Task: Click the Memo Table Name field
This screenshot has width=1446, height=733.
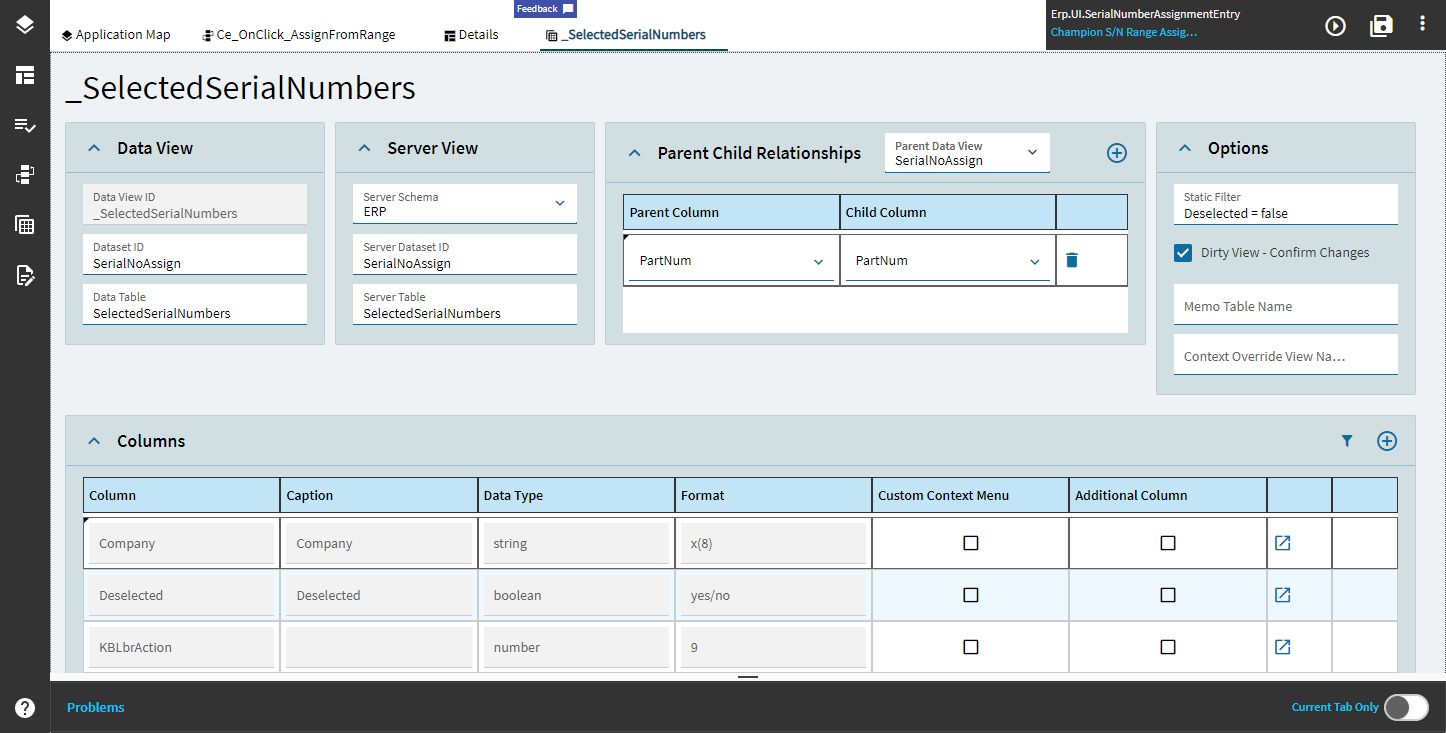Action: click(x=1285, y=306)
